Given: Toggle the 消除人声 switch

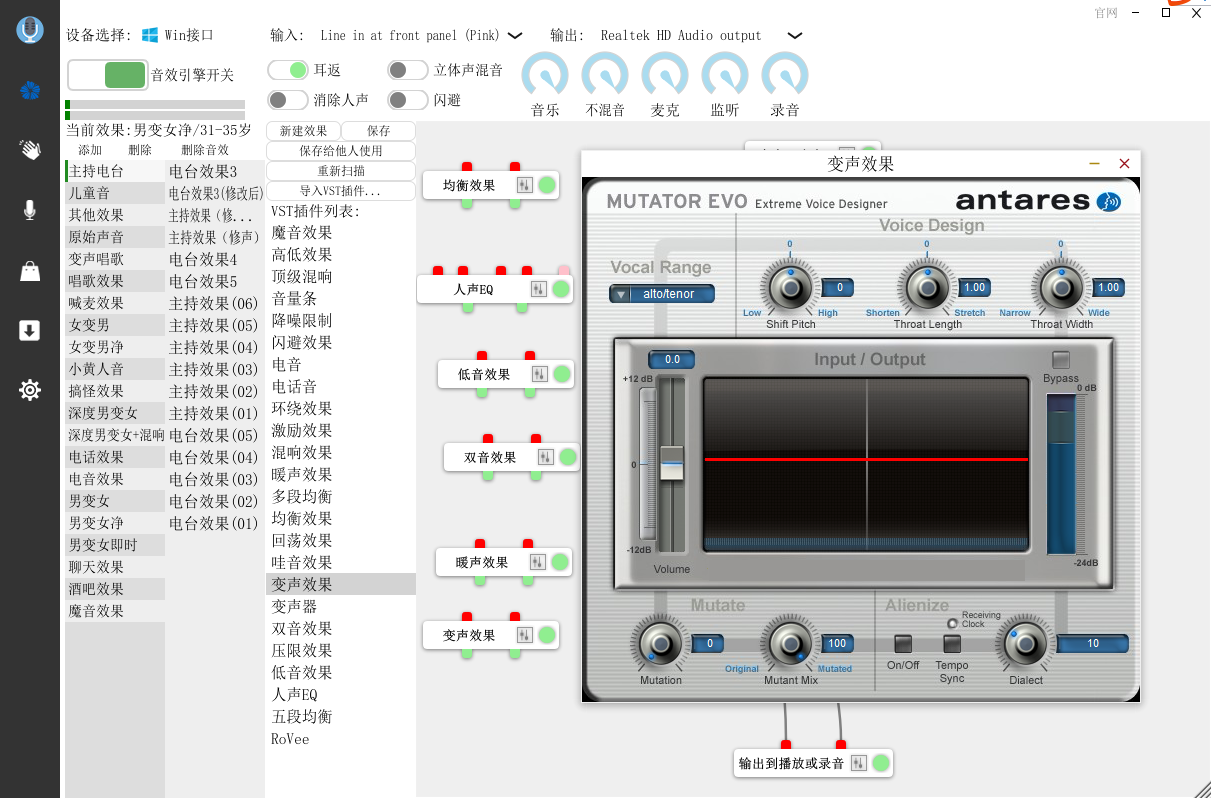Looking at the screenshot, I should pos(288,100).
